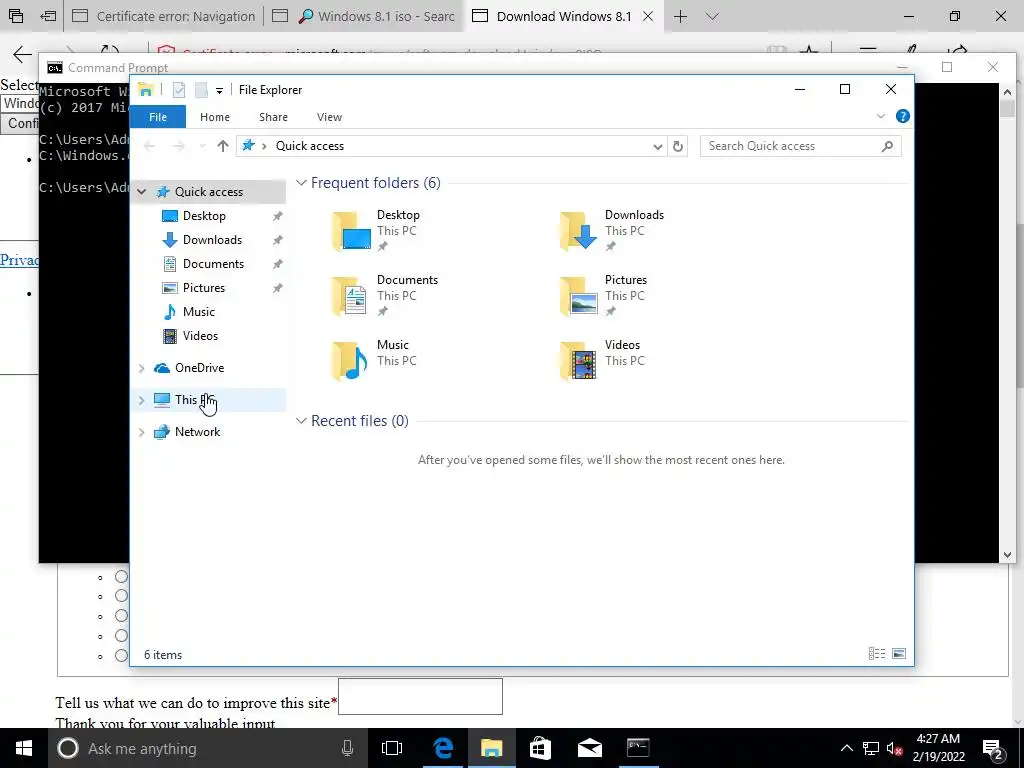Click File Explorer taskbar icon
Screen dimensions: 1024x768
point(491,748)
